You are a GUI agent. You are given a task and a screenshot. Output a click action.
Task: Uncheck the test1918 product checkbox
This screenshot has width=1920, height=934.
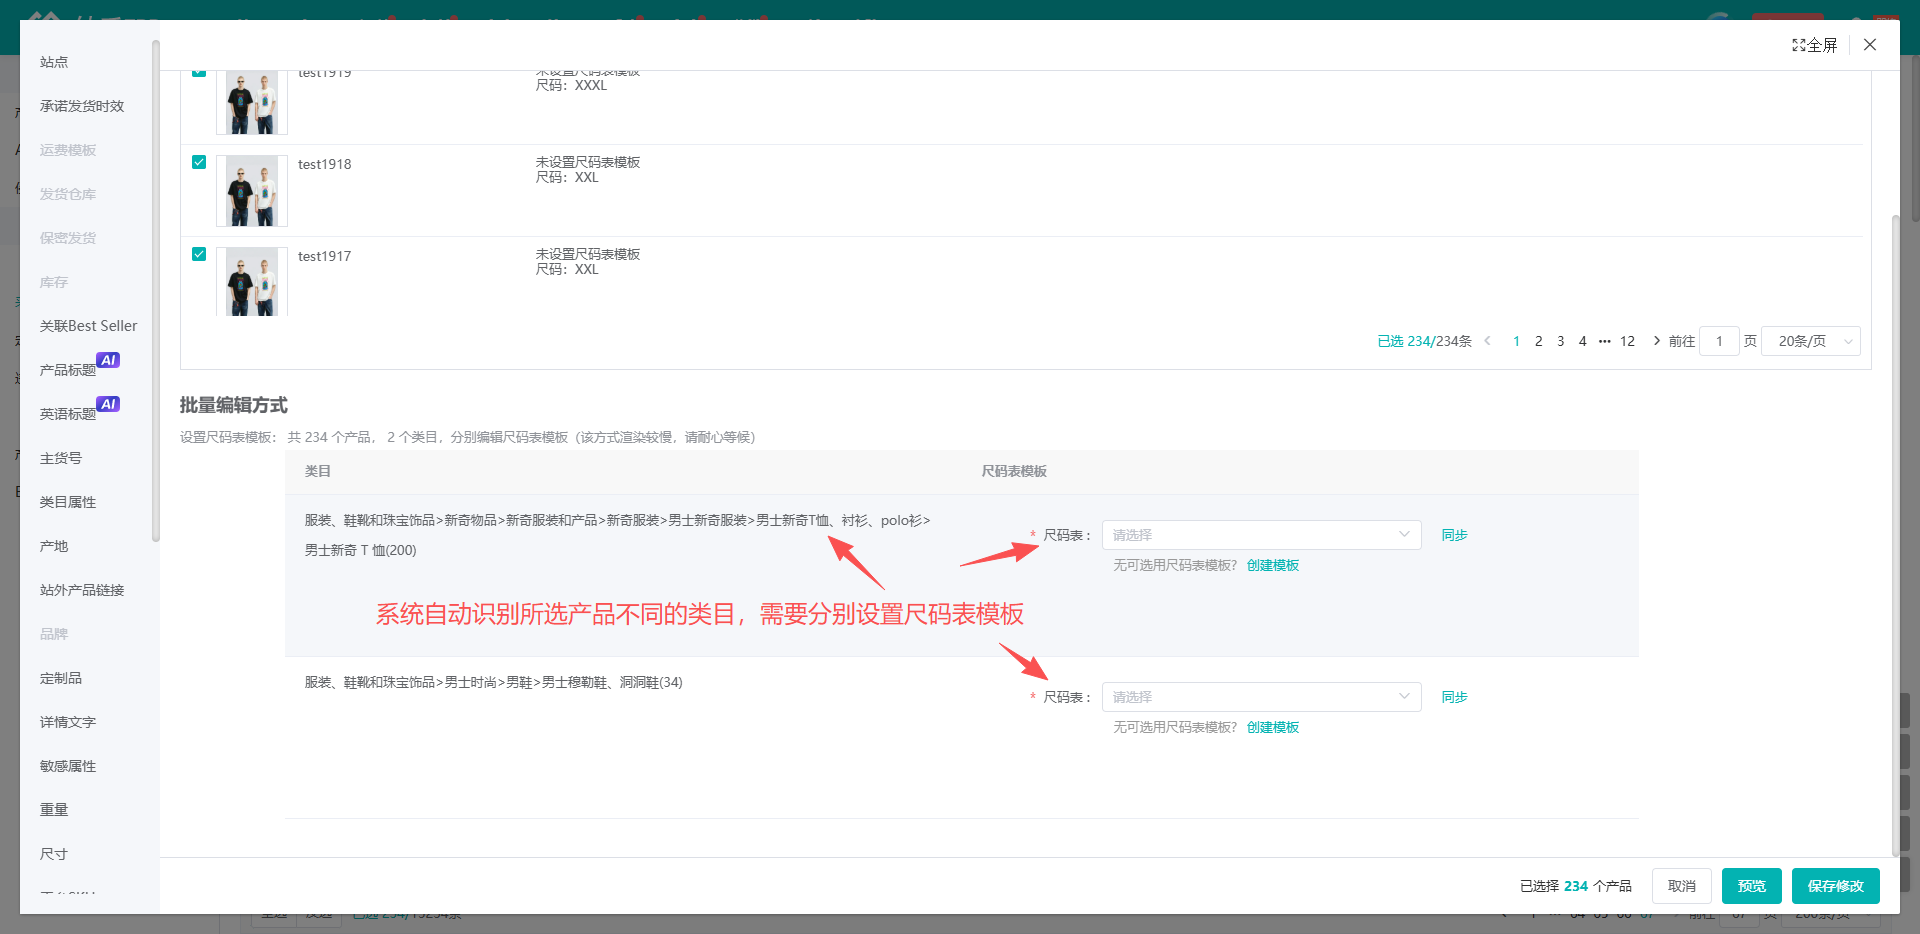199,162
